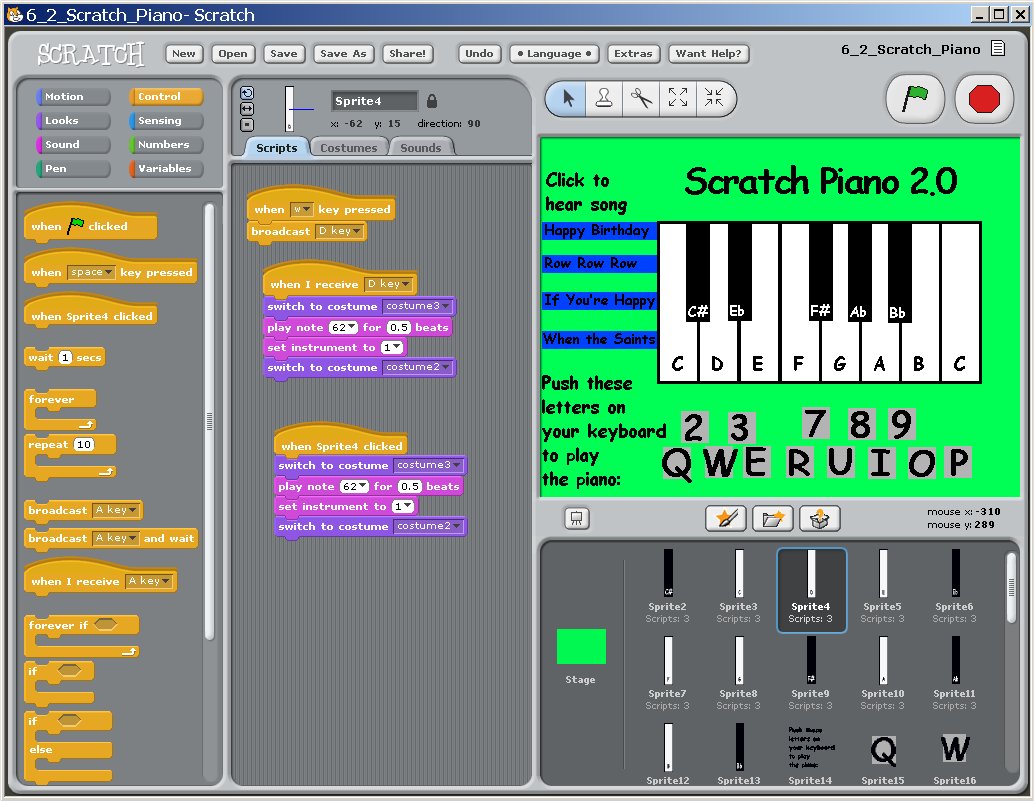
Task: Click the Want Help? button
Action: (708, 53)
